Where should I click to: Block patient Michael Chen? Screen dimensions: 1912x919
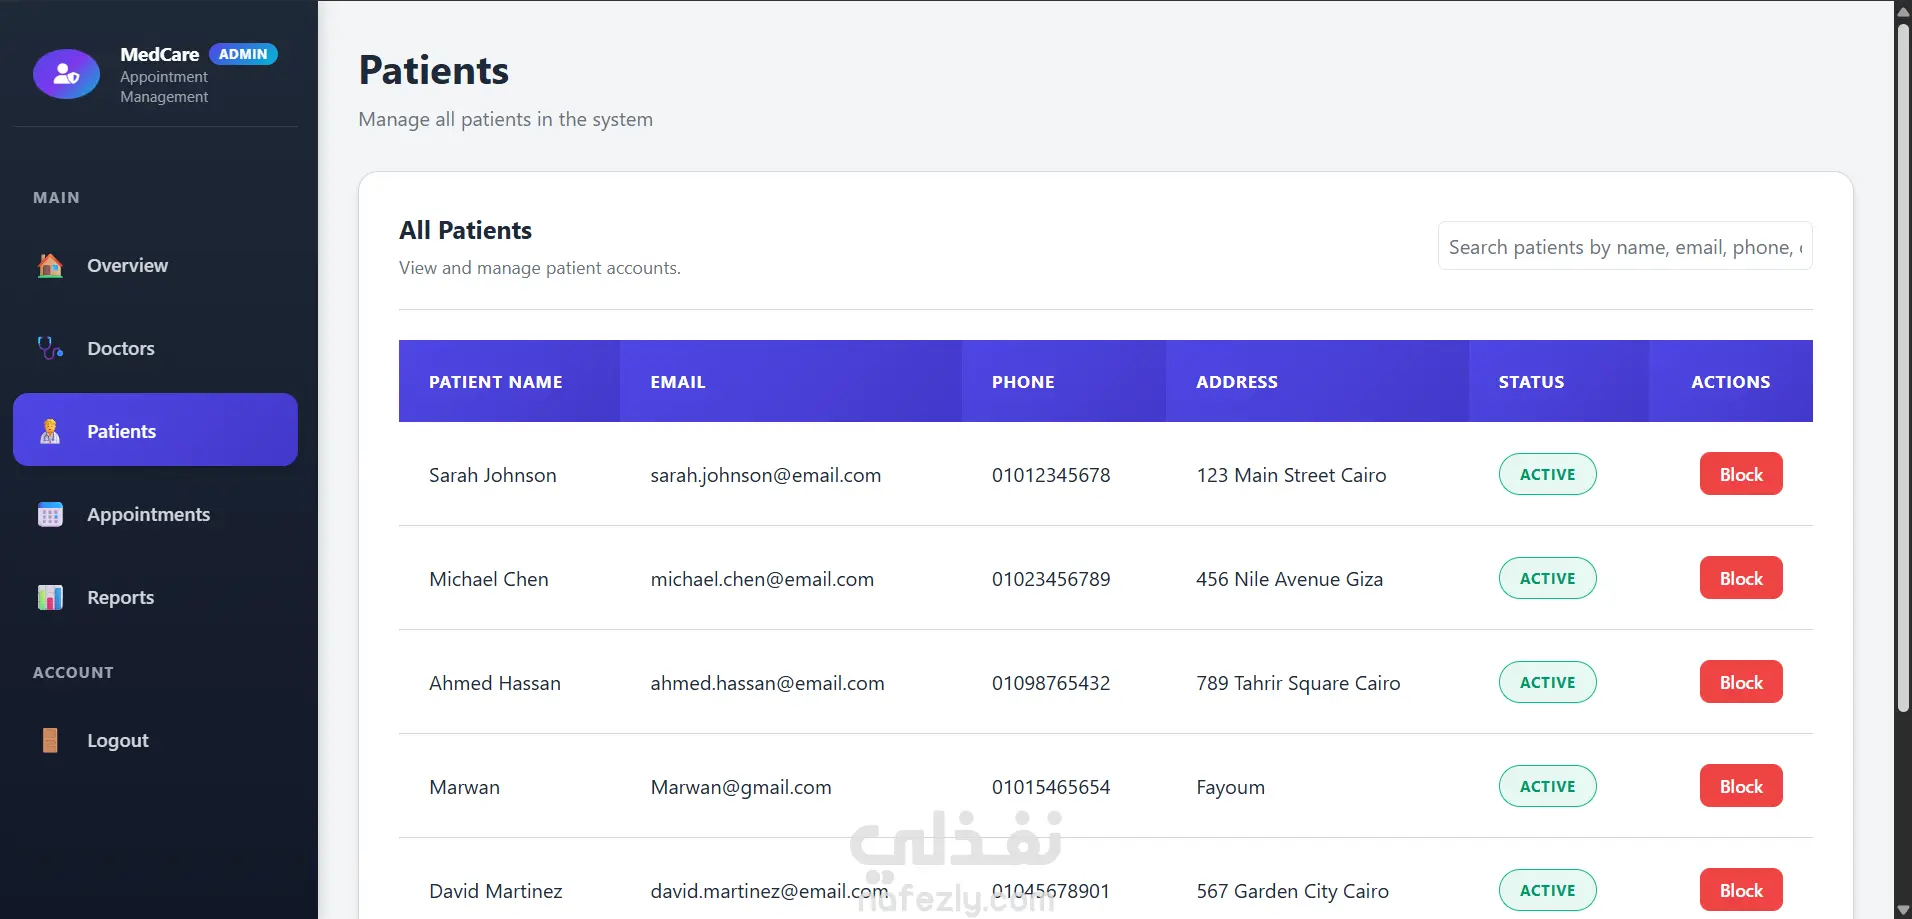coord(1740,579)
